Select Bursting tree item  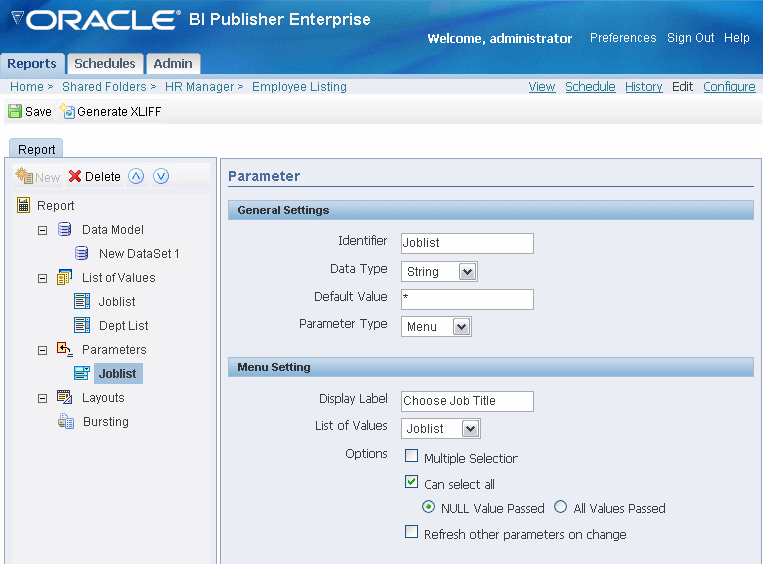pyautogui.click(x=106, y=421)
